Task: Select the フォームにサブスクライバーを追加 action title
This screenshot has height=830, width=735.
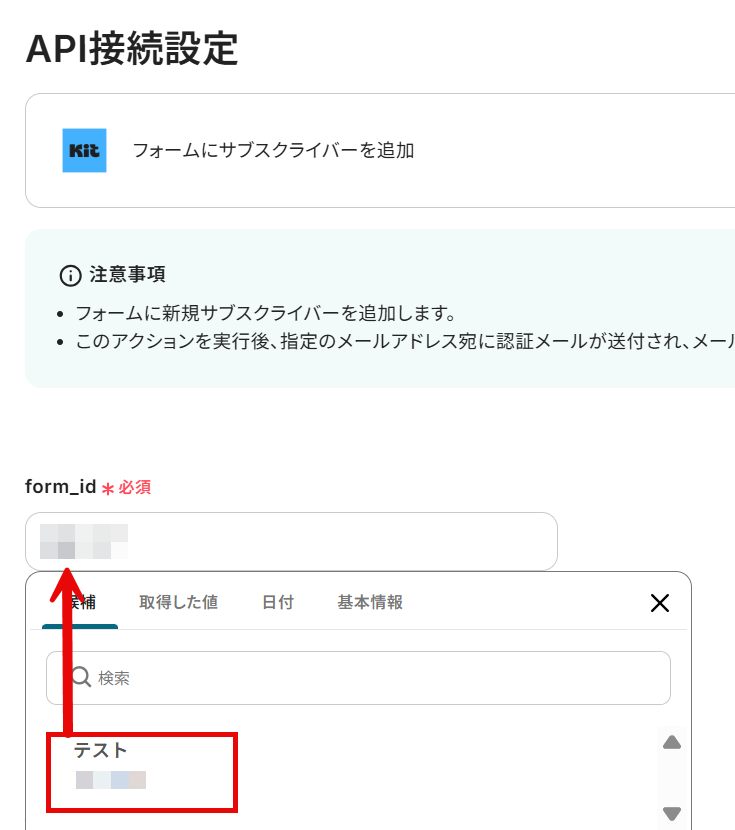Action: click(x=273, y=150)
